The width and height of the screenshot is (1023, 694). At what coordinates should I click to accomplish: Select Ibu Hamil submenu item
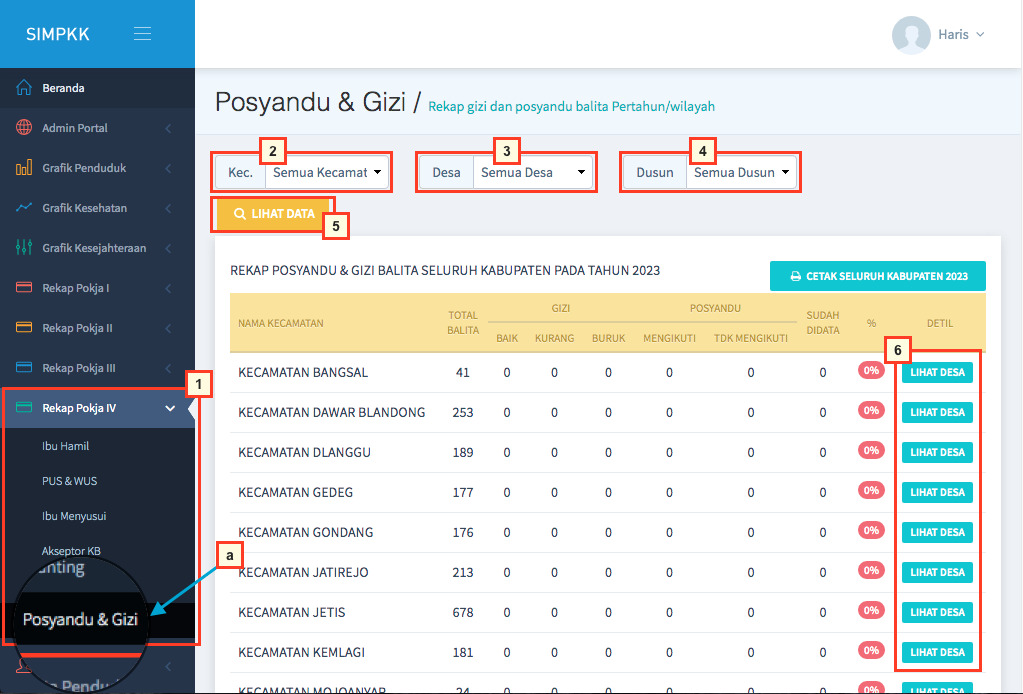click(x=66, y=446)
